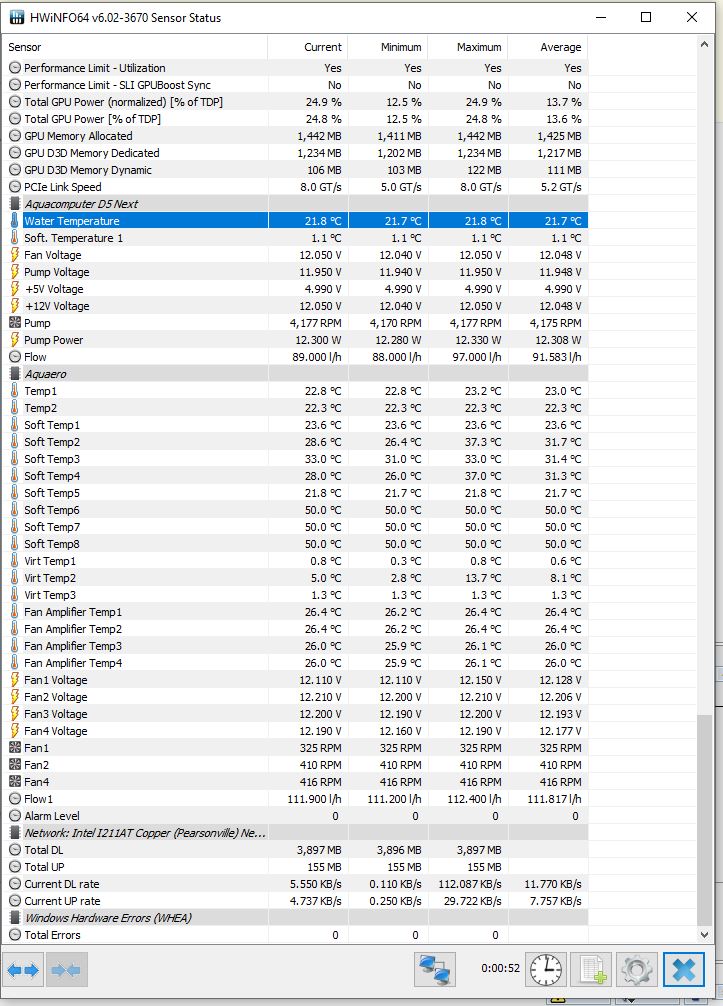This screenshot has height=1006, width=723.
Task: Click the Maximum column header
Action: point(468,47)
